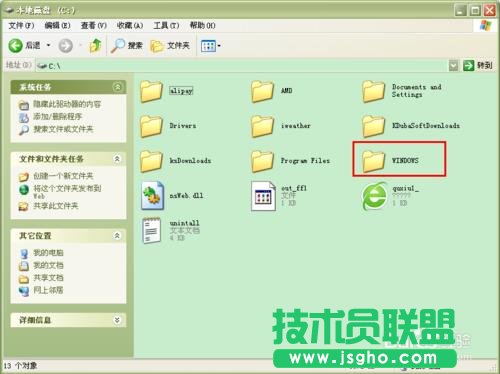Select the Documents and Settings folder icon
The width and height of the screenshot is (500, 374).
[374, 91]
